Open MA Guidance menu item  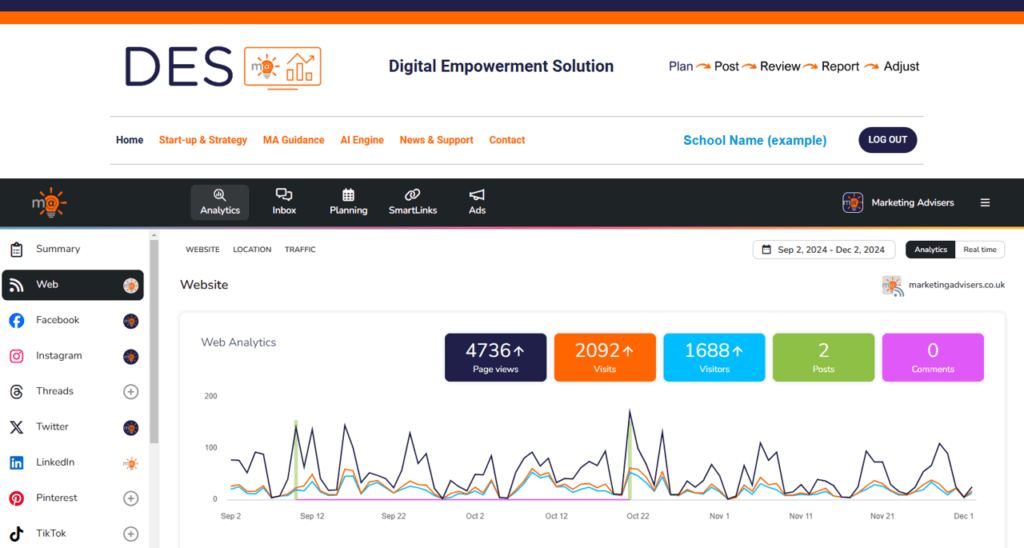click(x=293, y=140)
